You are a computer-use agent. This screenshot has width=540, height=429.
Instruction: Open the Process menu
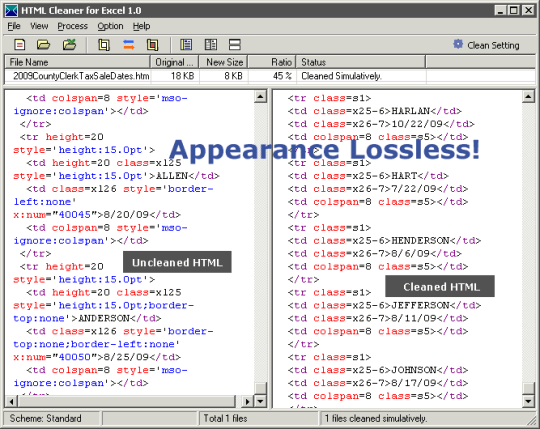pos(72,26)
